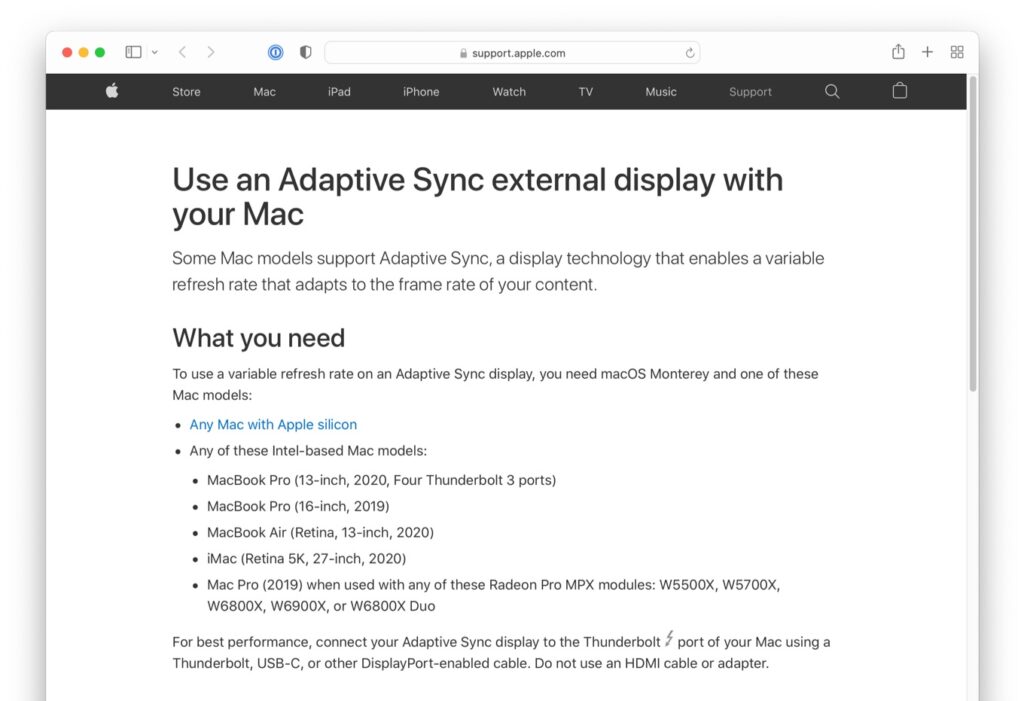Screen dimensions: 1024x701
Task: Click the page vertical scrollbar
Action: [972, 234]
